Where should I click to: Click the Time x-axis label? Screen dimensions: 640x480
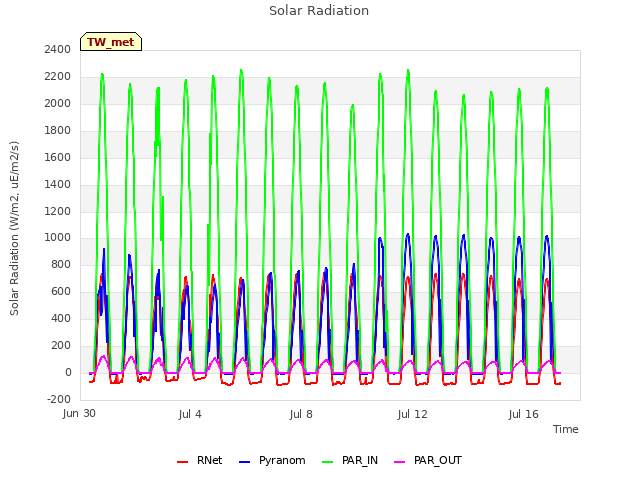[x=565, y=429]
